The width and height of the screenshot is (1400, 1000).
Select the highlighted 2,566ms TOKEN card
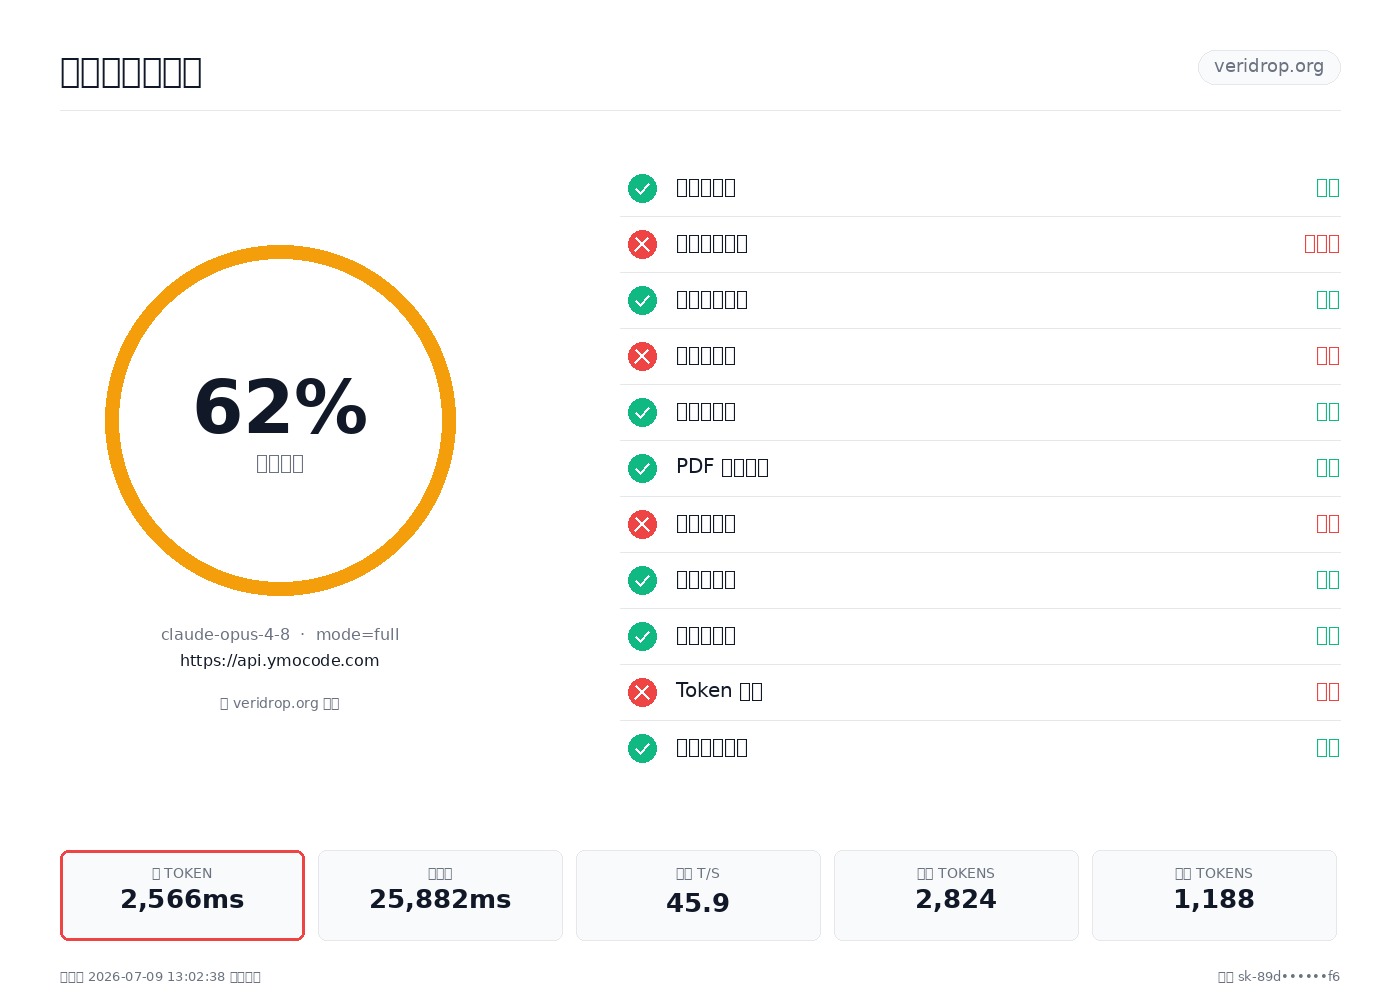click(182, 895)
